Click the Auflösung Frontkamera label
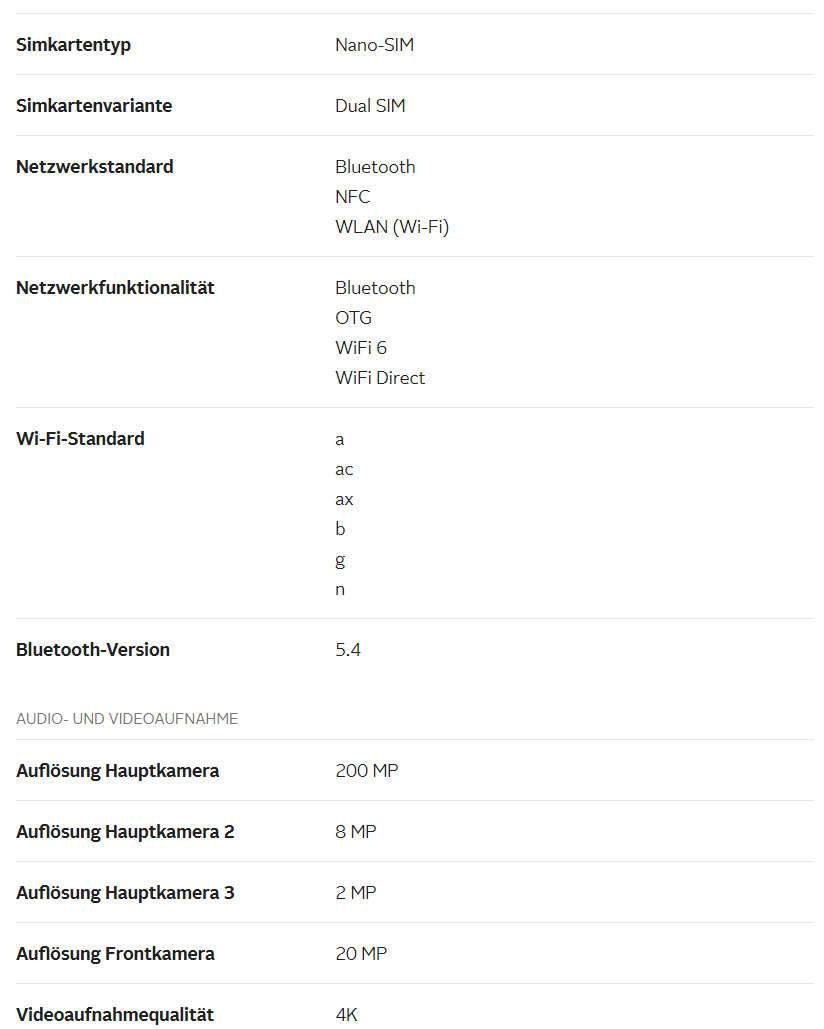Viewport: 824px width, 1029px height. [x=115, y=954]
